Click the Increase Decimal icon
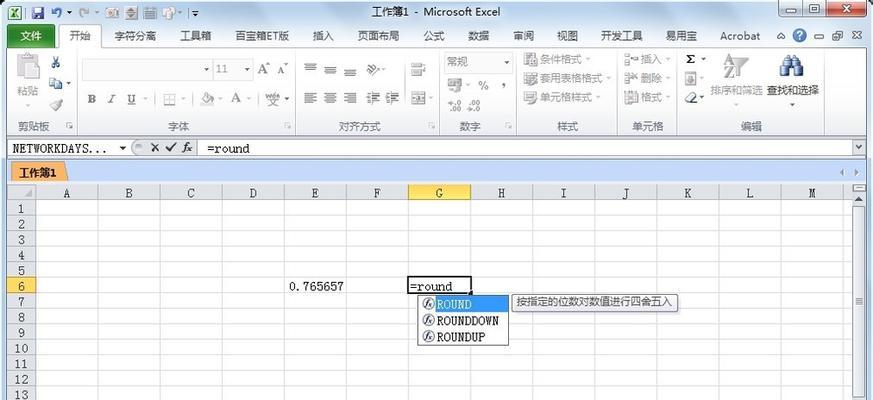Viewport: 873px width, 400px height. tap(454, 106)
